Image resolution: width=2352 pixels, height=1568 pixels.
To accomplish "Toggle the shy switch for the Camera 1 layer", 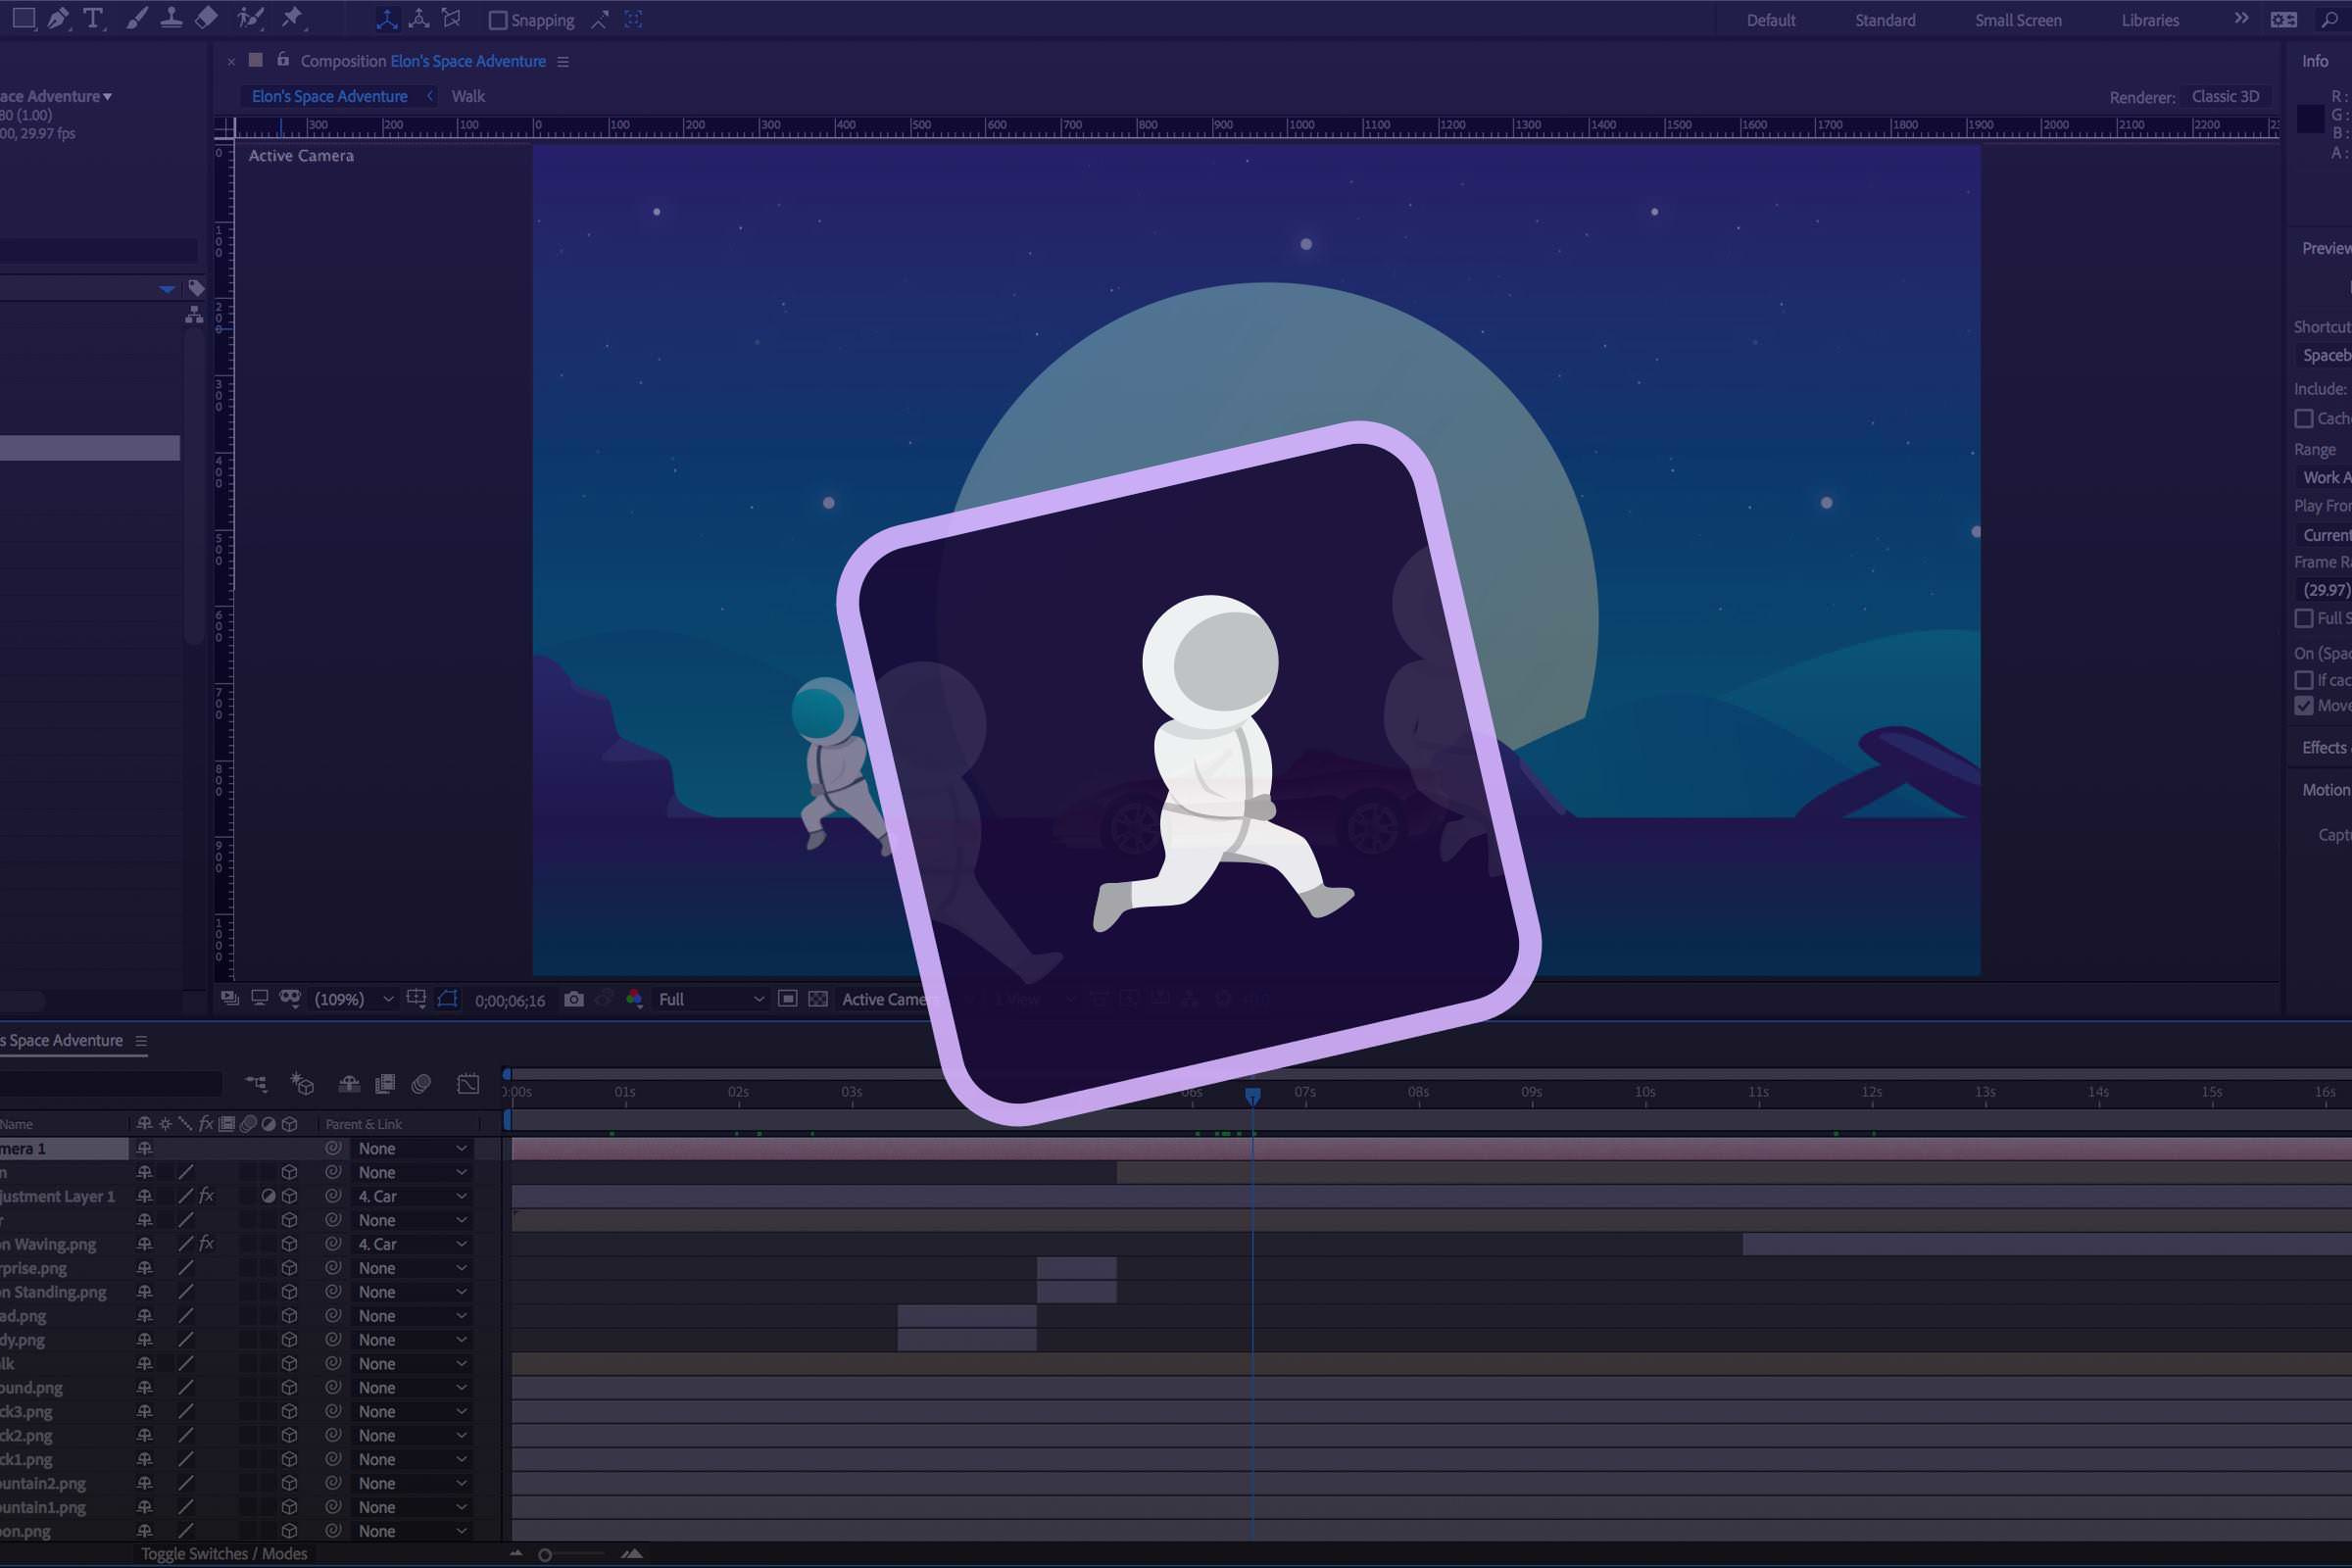I will click(144, 1149).
